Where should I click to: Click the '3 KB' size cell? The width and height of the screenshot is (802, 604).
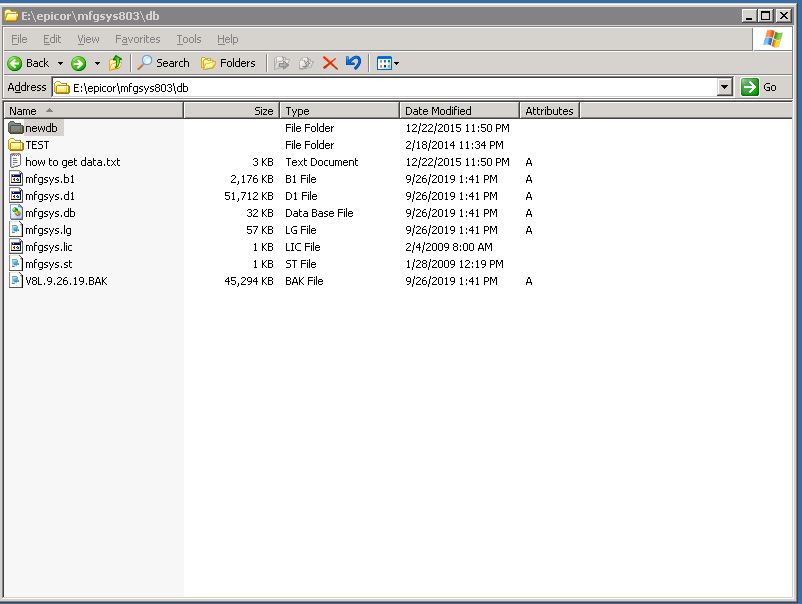tap(263, 162)
